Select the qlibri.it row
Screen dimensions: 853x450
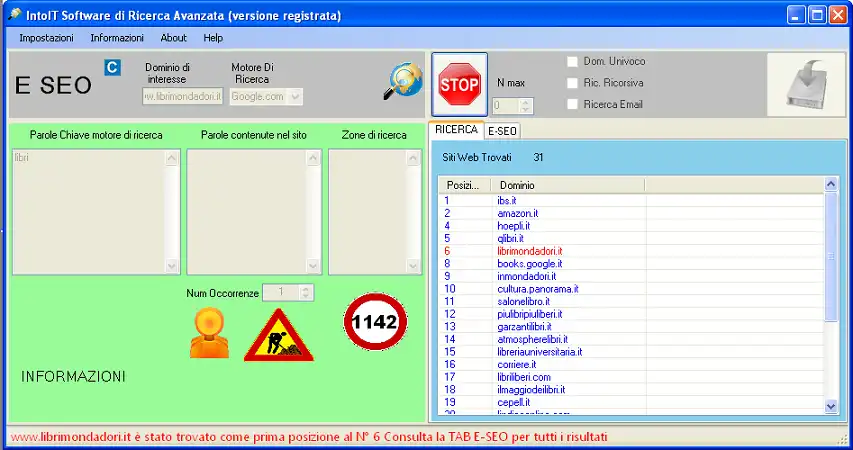tap(631, 238)
